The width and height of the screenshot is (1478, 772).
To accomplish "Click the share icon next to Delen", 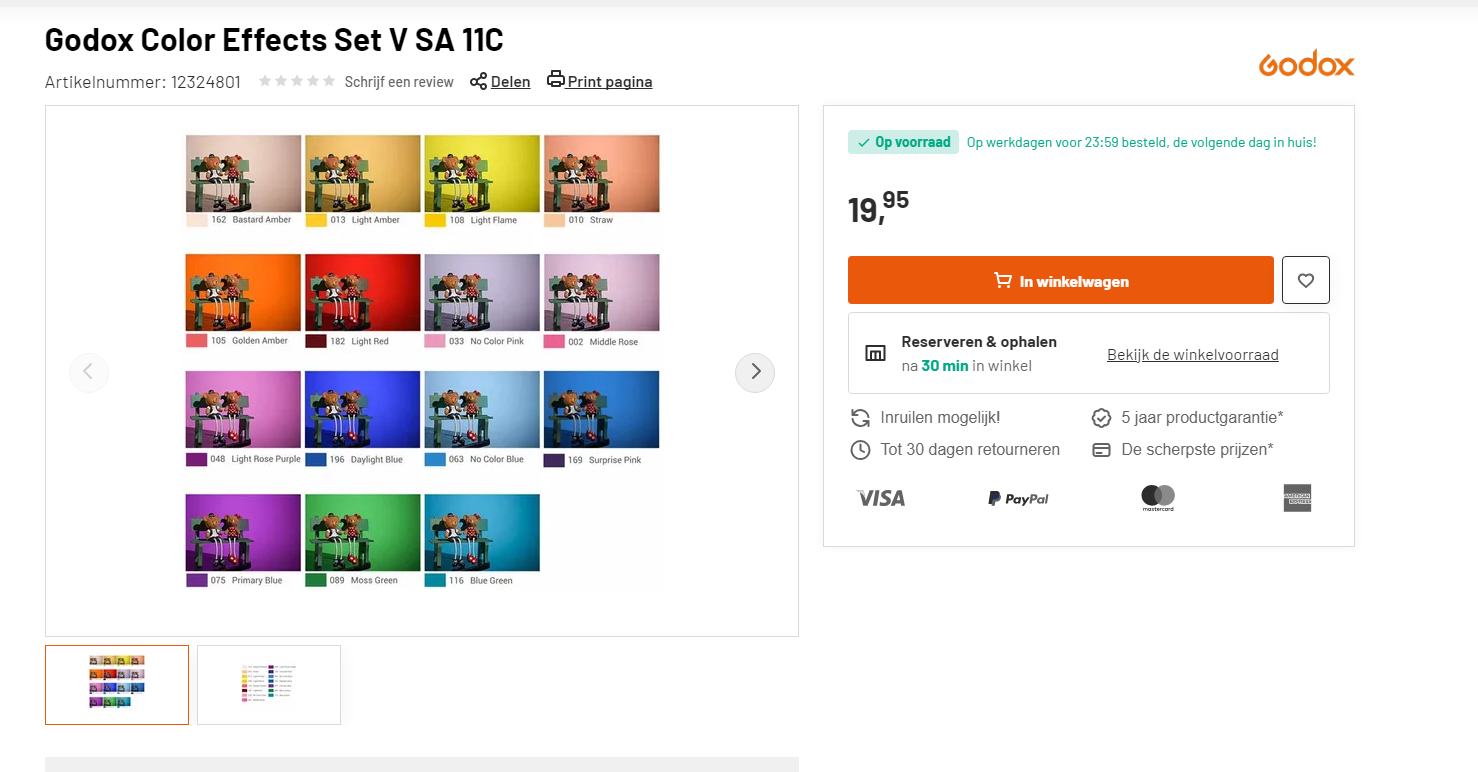I will click(x=478, y=81).
